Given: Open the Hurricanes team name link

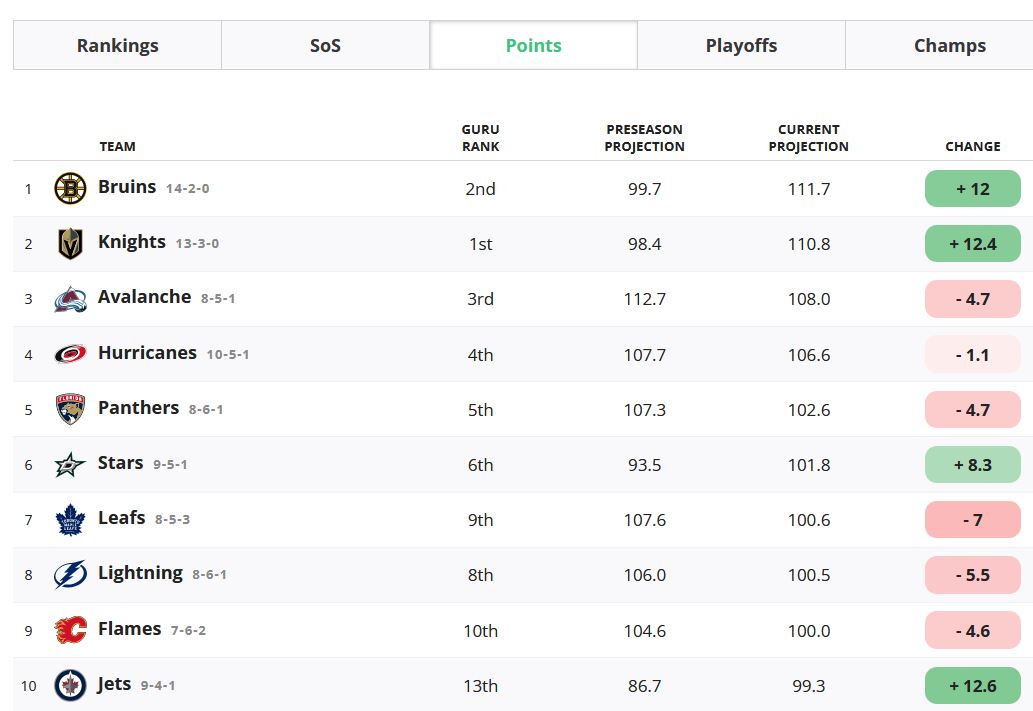Looking at the screenshot, I should [147, 353].
